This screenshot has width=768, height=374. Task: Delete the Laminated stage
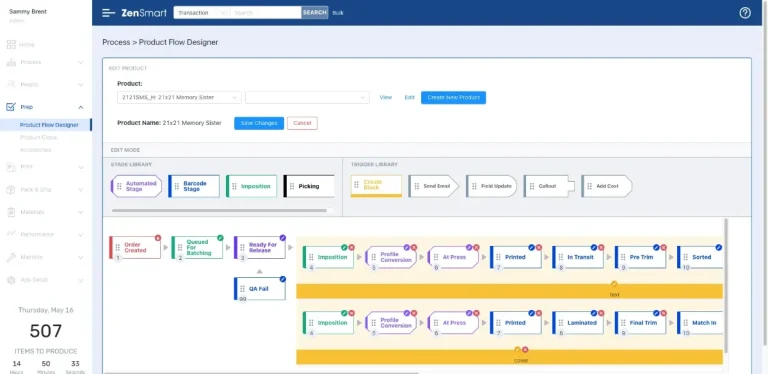tap(601, 313)
